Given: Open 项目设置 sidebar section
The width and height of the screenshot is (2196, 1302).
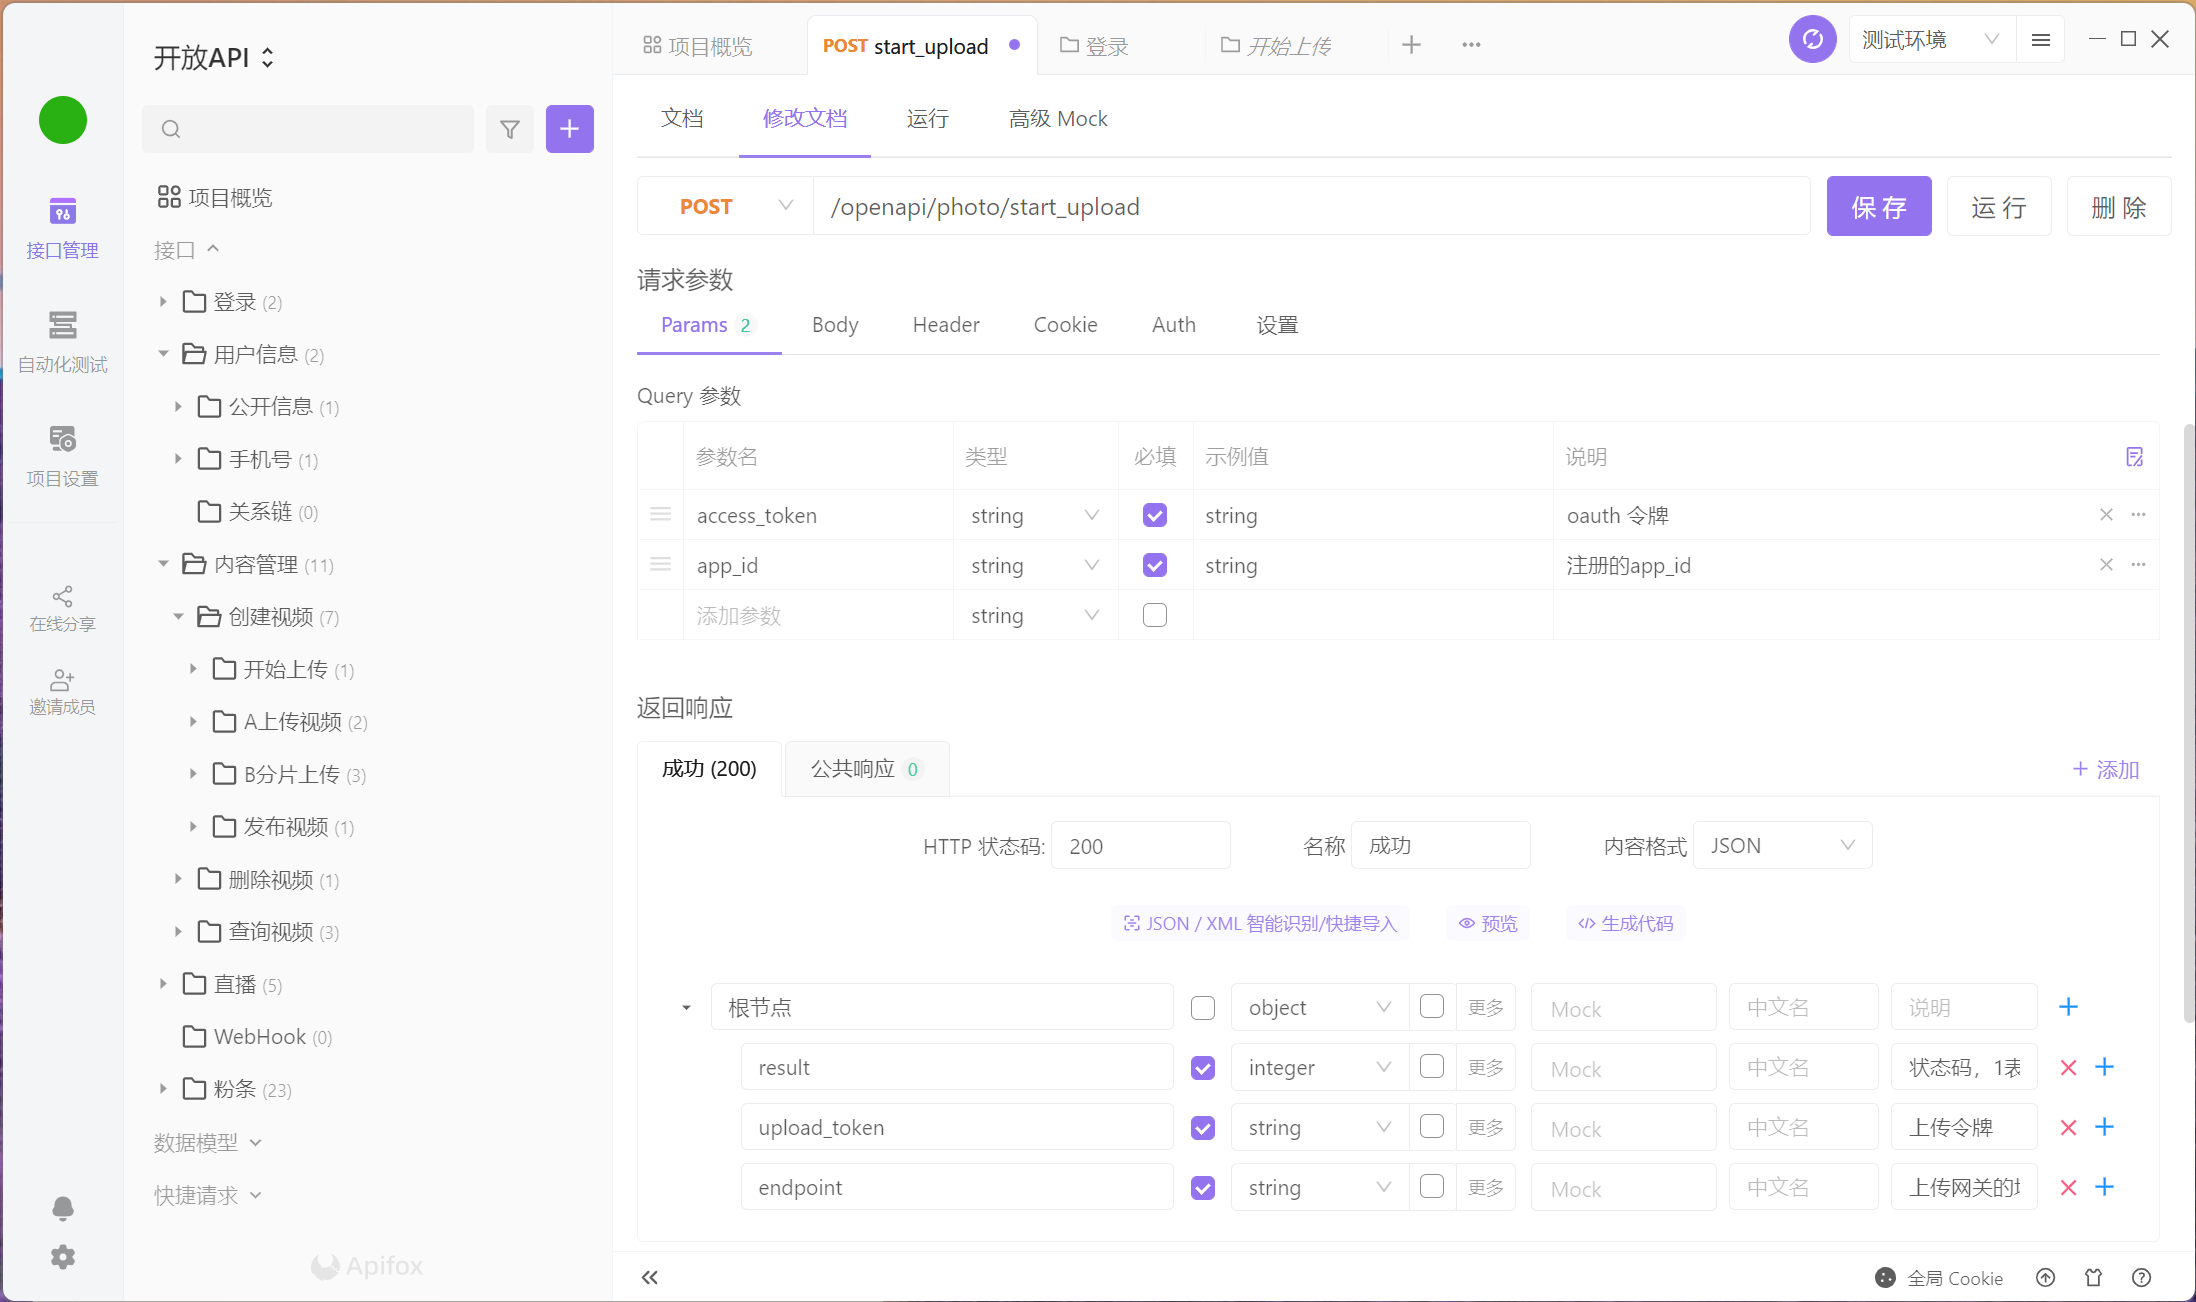Looking at the screenshot, I should (x=62, y=456).
